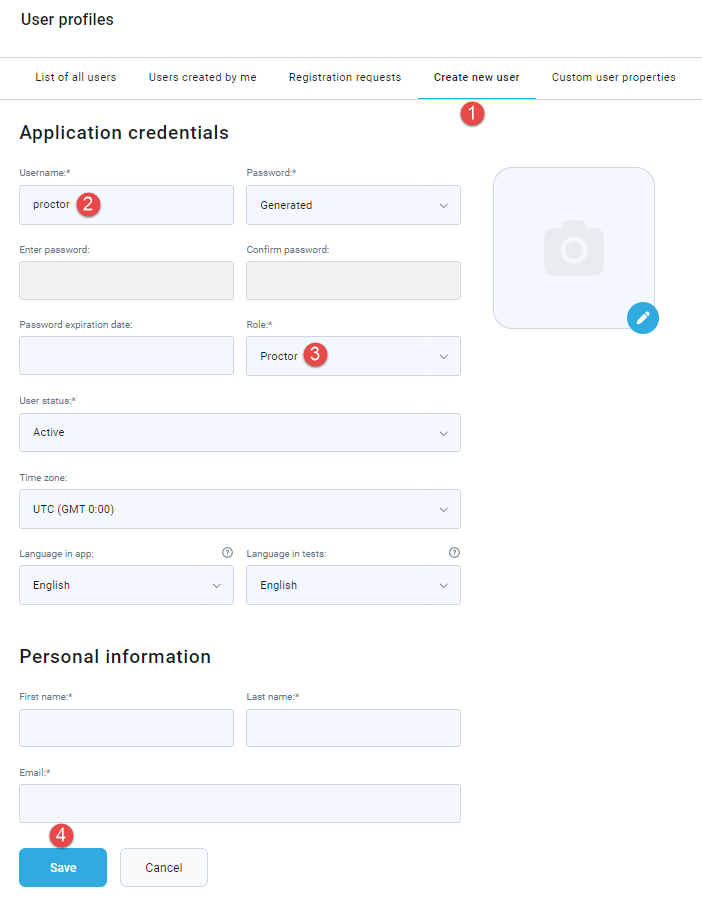Image resolution: width=702 pixels, height=899 pixels.
Task: Click help icon beside Language in tests
Action: click(x=454, y=553)
